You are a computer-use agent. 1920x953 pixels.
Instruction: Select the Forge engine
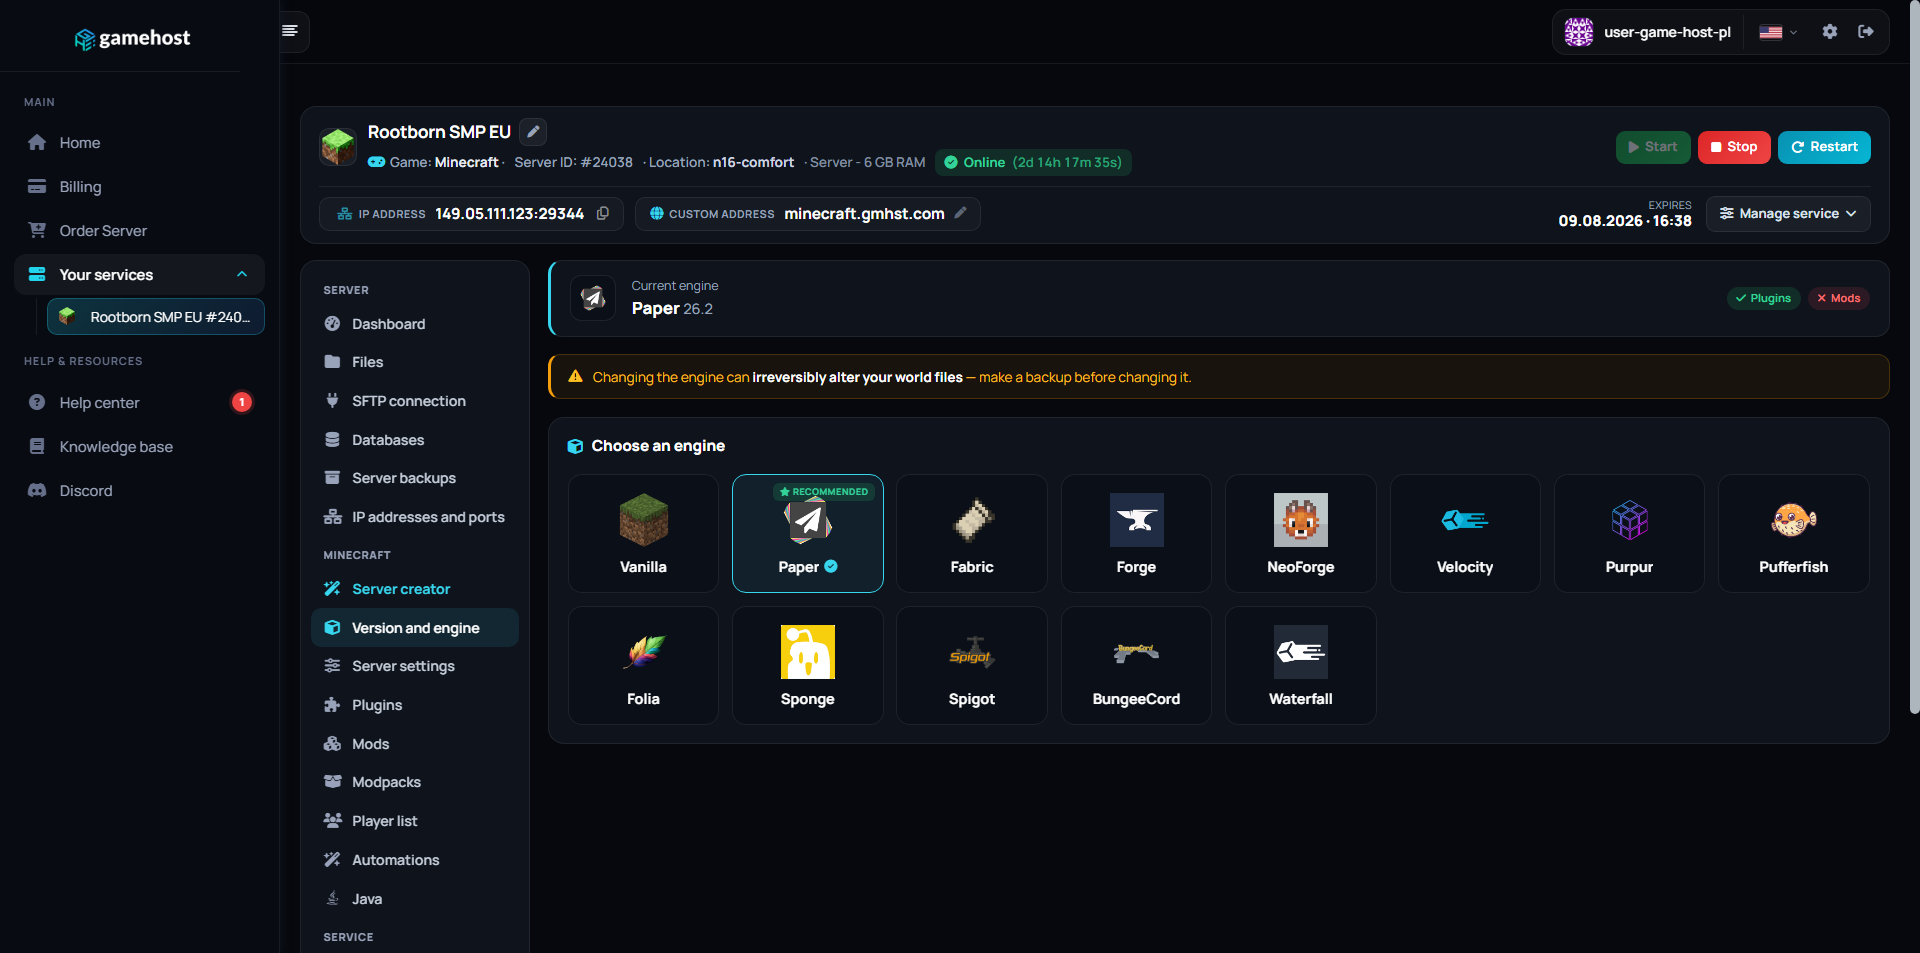pos(1136,533)
